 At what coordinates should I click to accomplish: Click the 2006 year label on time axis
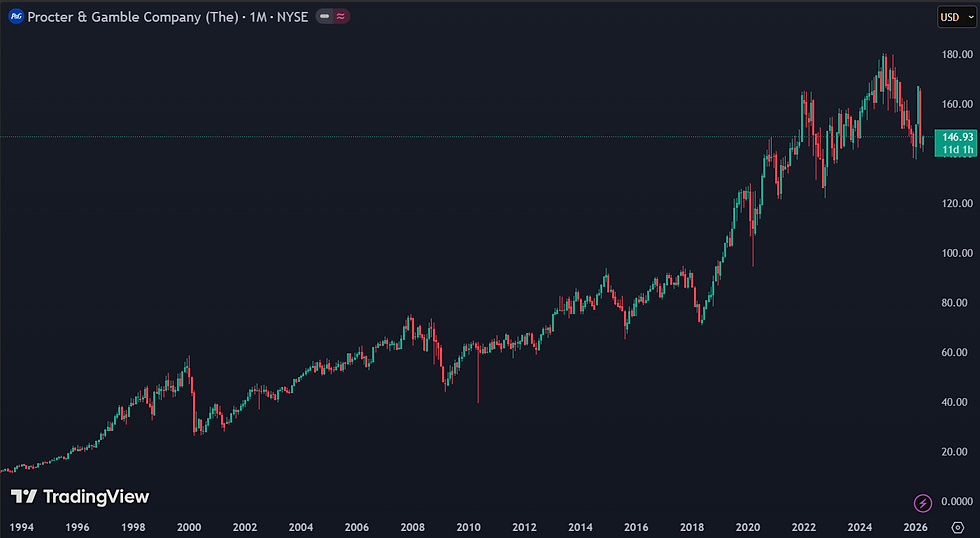pos(356,527)
